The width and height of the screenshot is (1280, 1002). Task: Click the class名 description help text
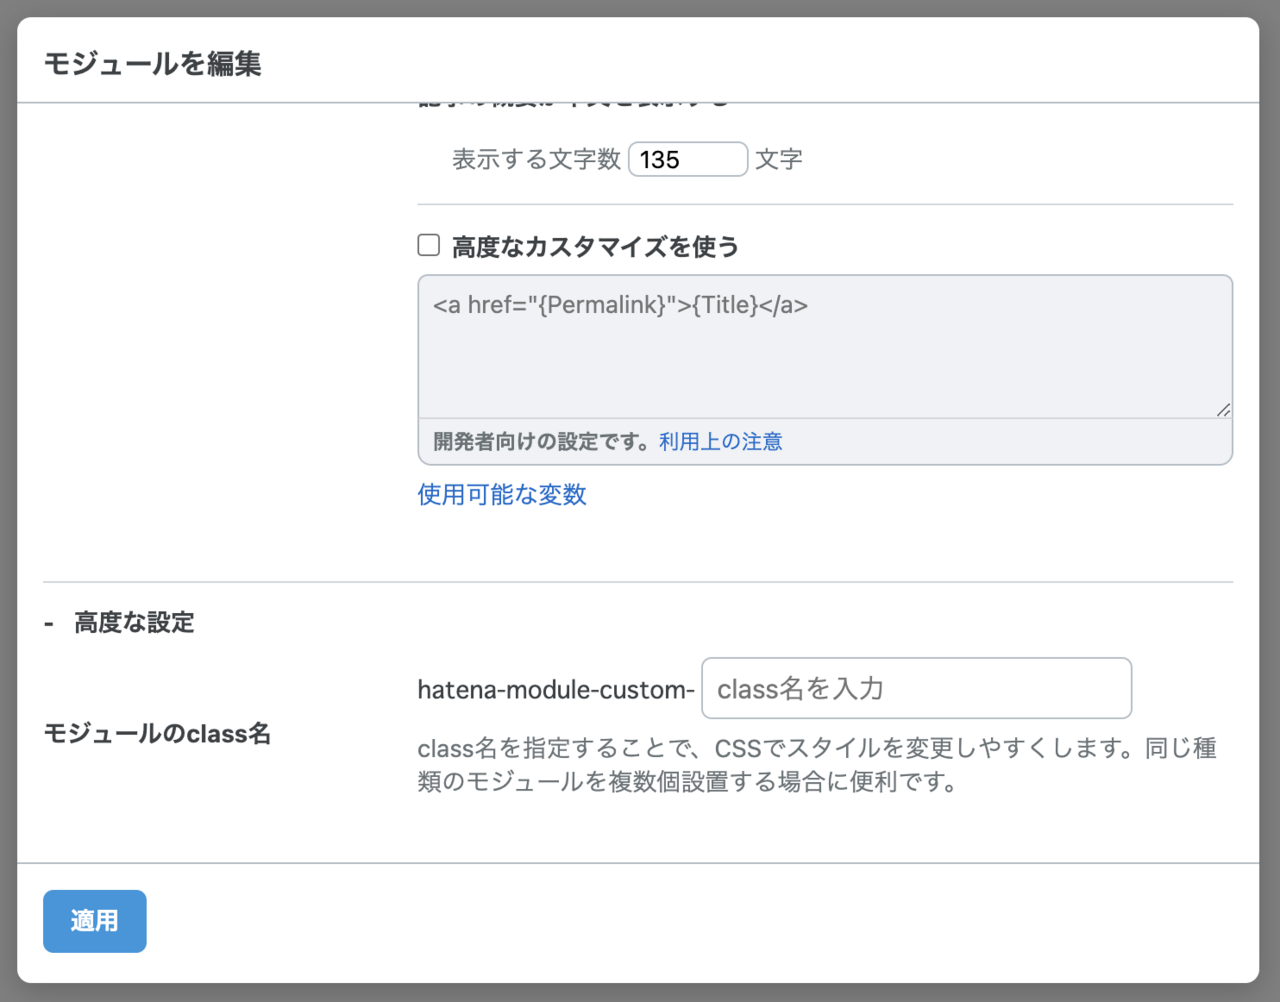tap(816, 765)
